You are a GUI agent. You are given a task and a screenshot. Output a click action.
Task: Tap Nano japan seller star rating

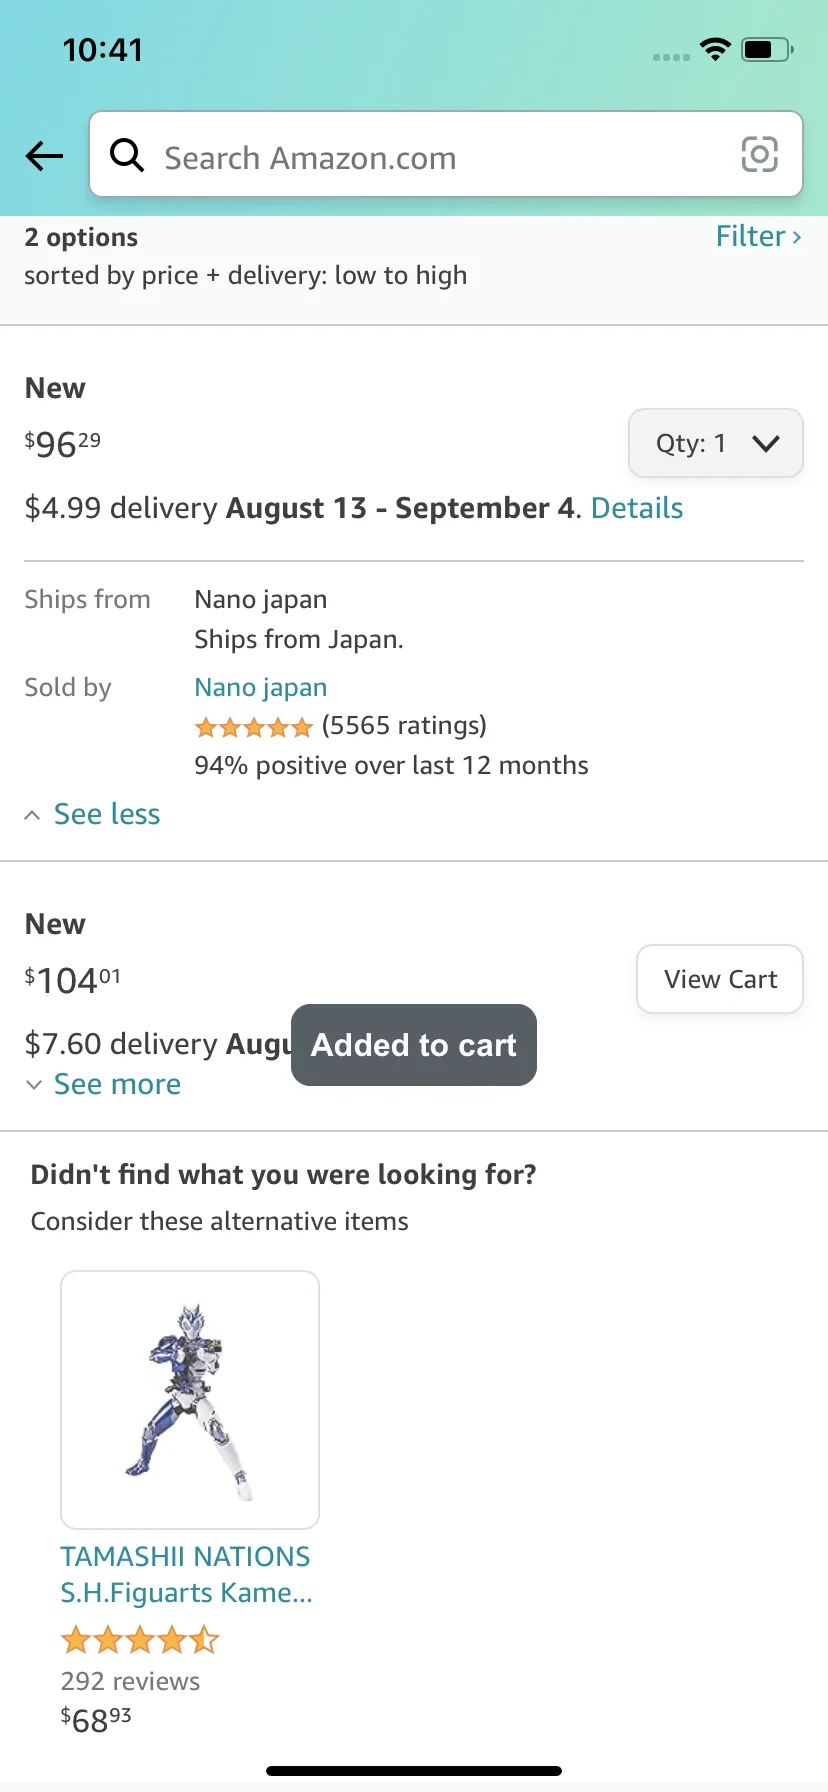coord(254,727)
